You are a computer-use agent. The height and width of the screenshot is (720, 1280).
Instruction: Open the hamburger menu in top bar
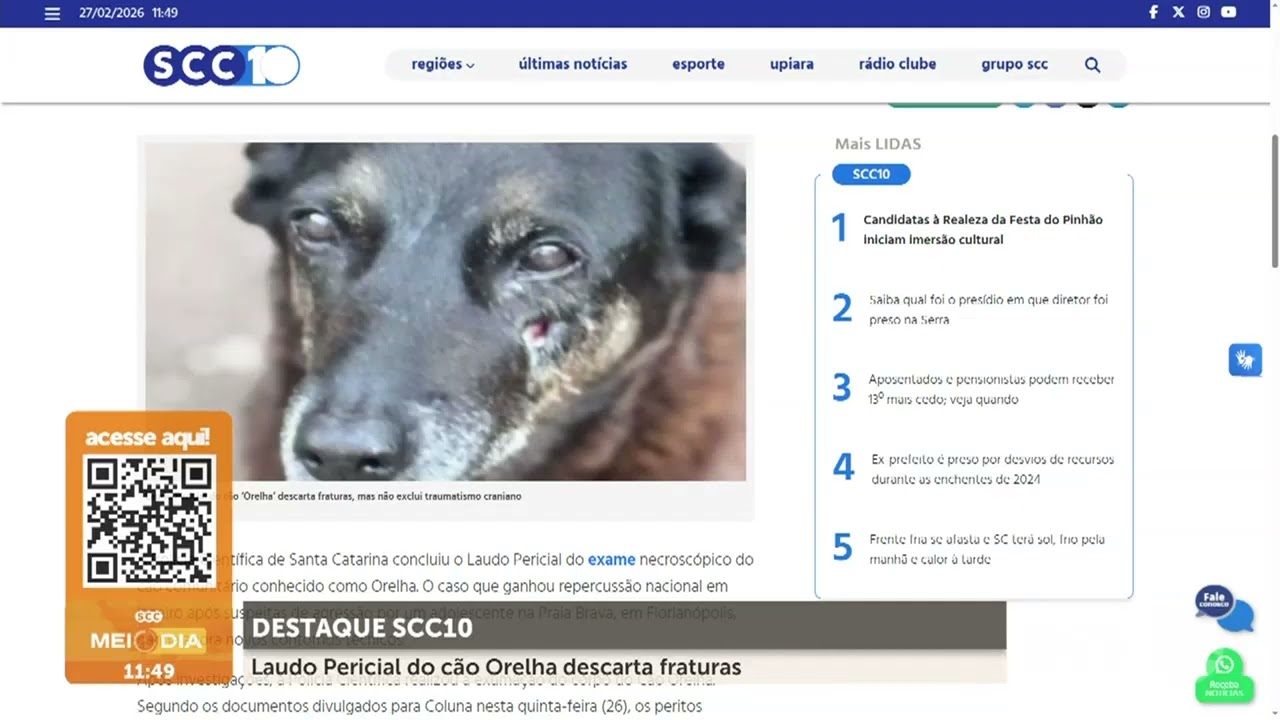pyautogui.click(x=53, y=13)
